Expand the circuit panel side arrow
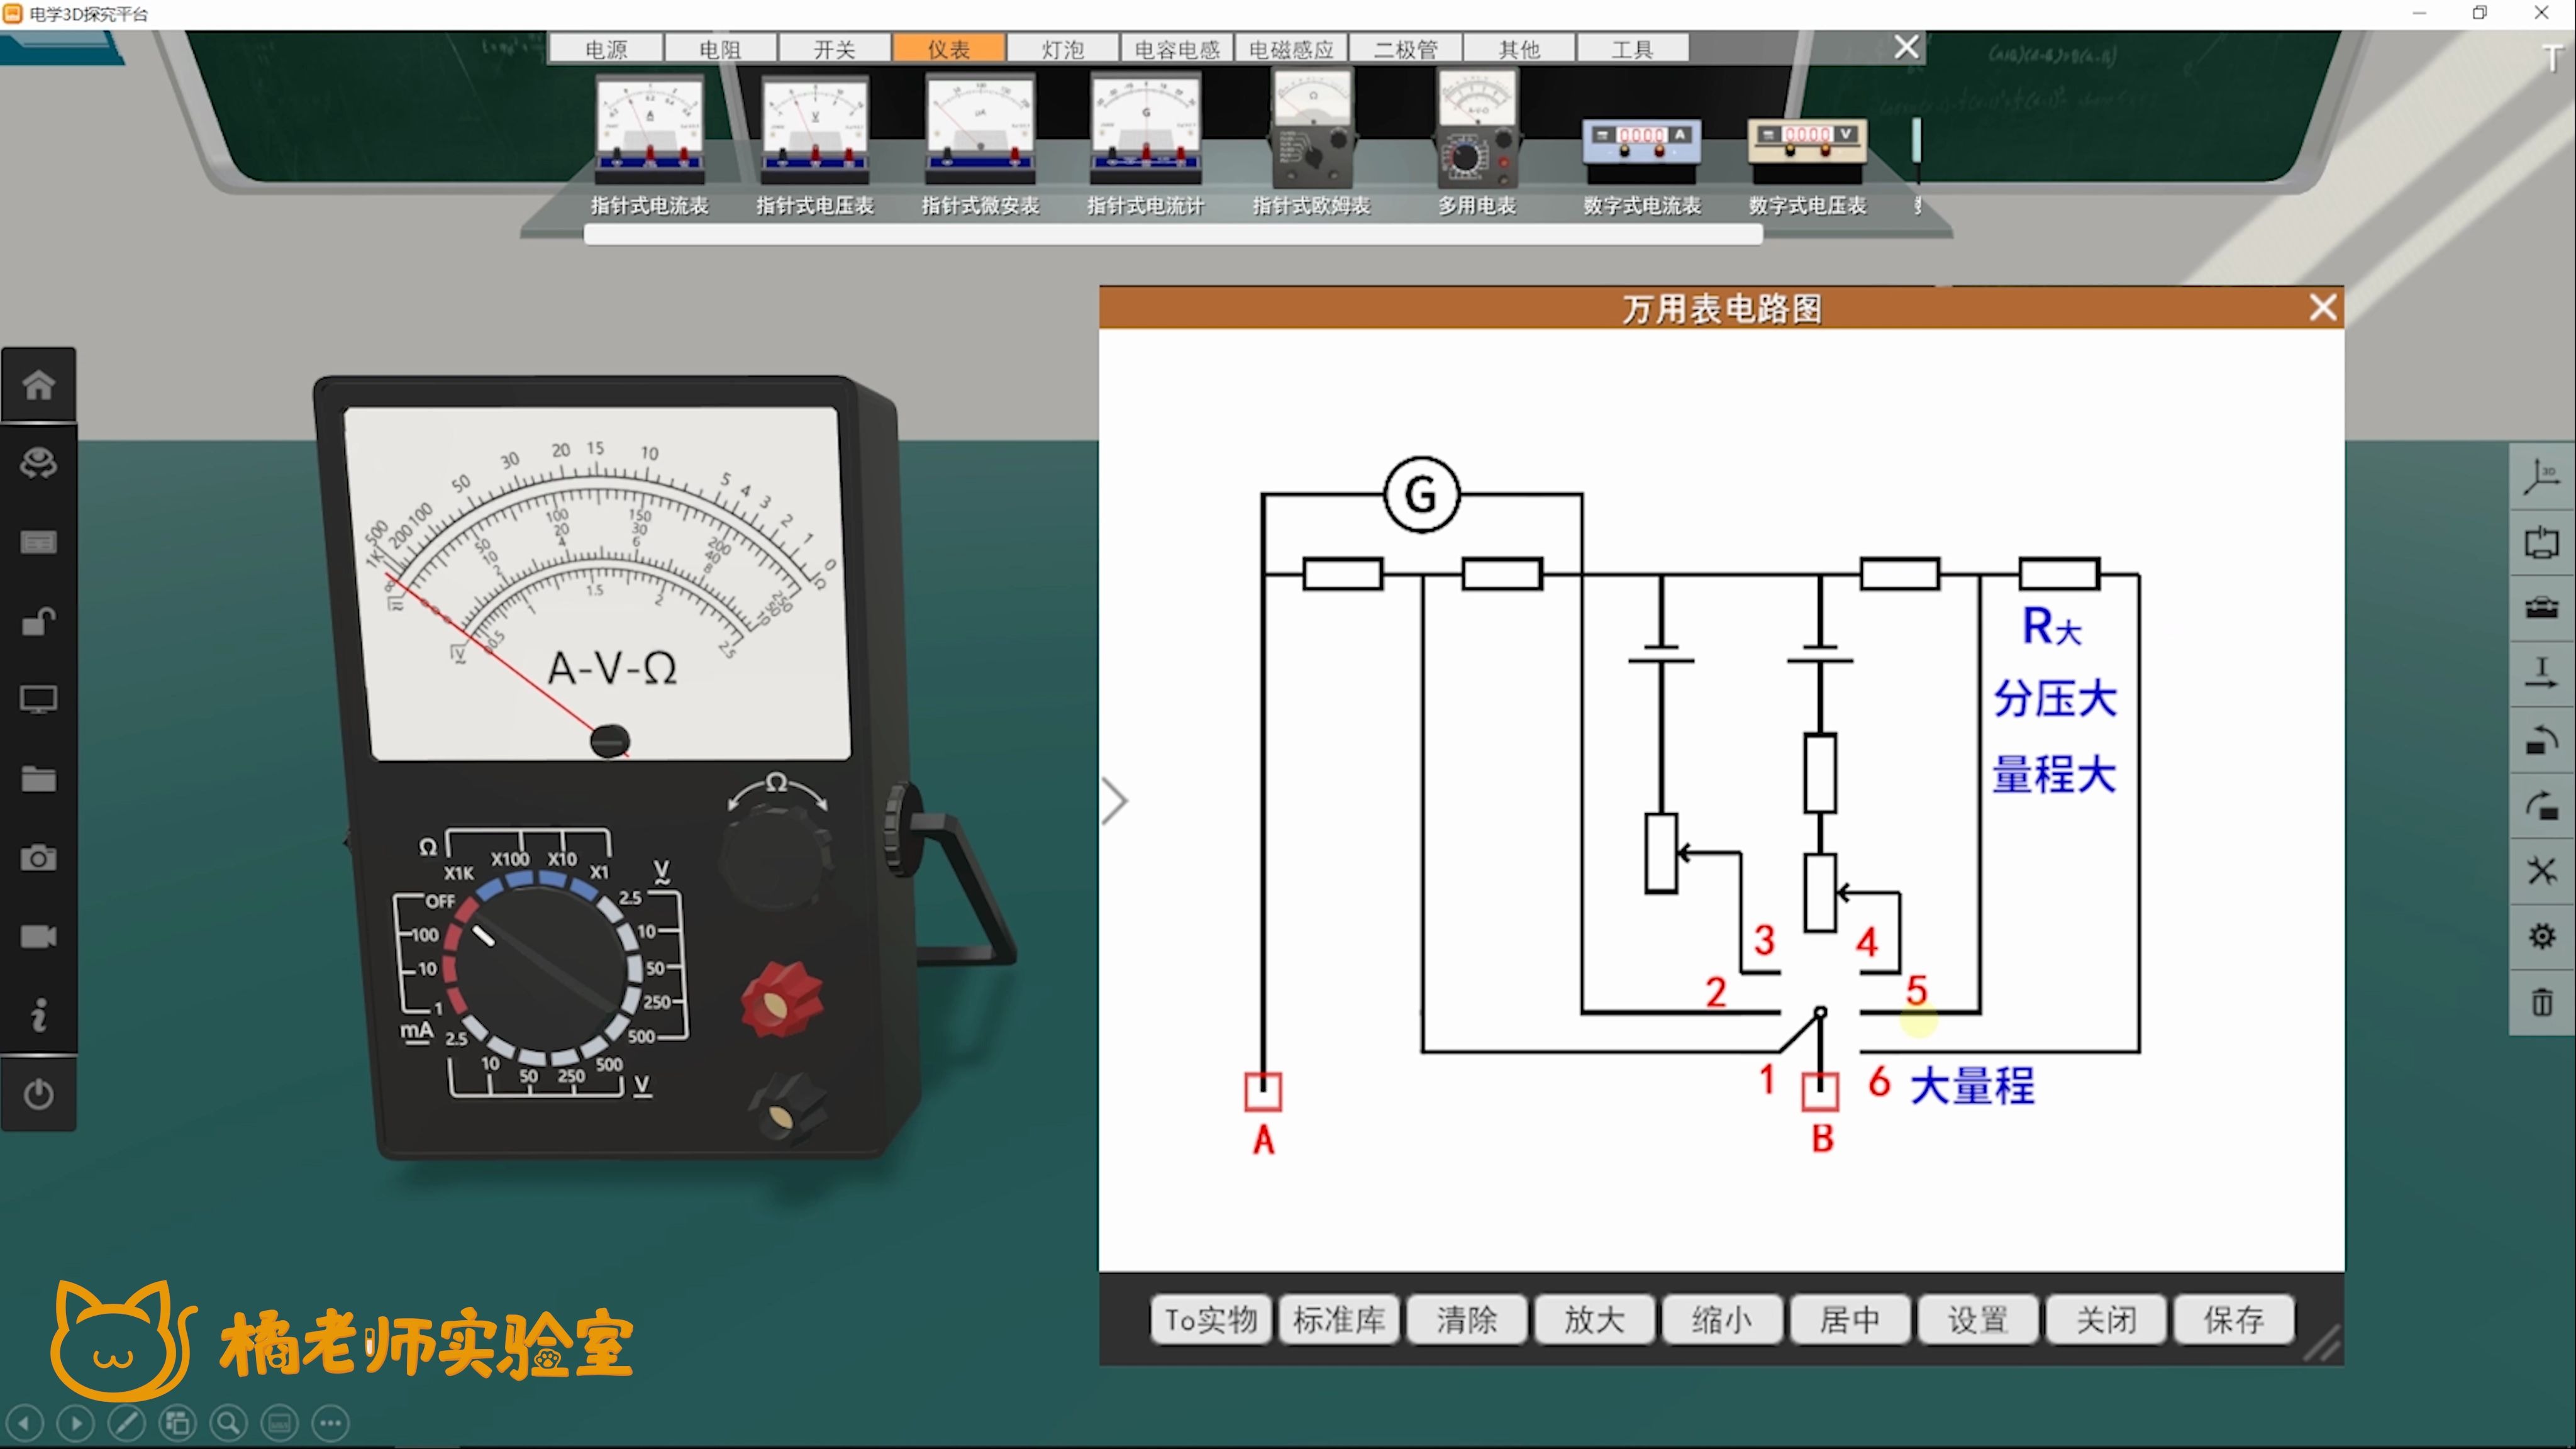Image resolution: width=2576 pixels, height=1449 pixels. click(x=1115, y=801)
